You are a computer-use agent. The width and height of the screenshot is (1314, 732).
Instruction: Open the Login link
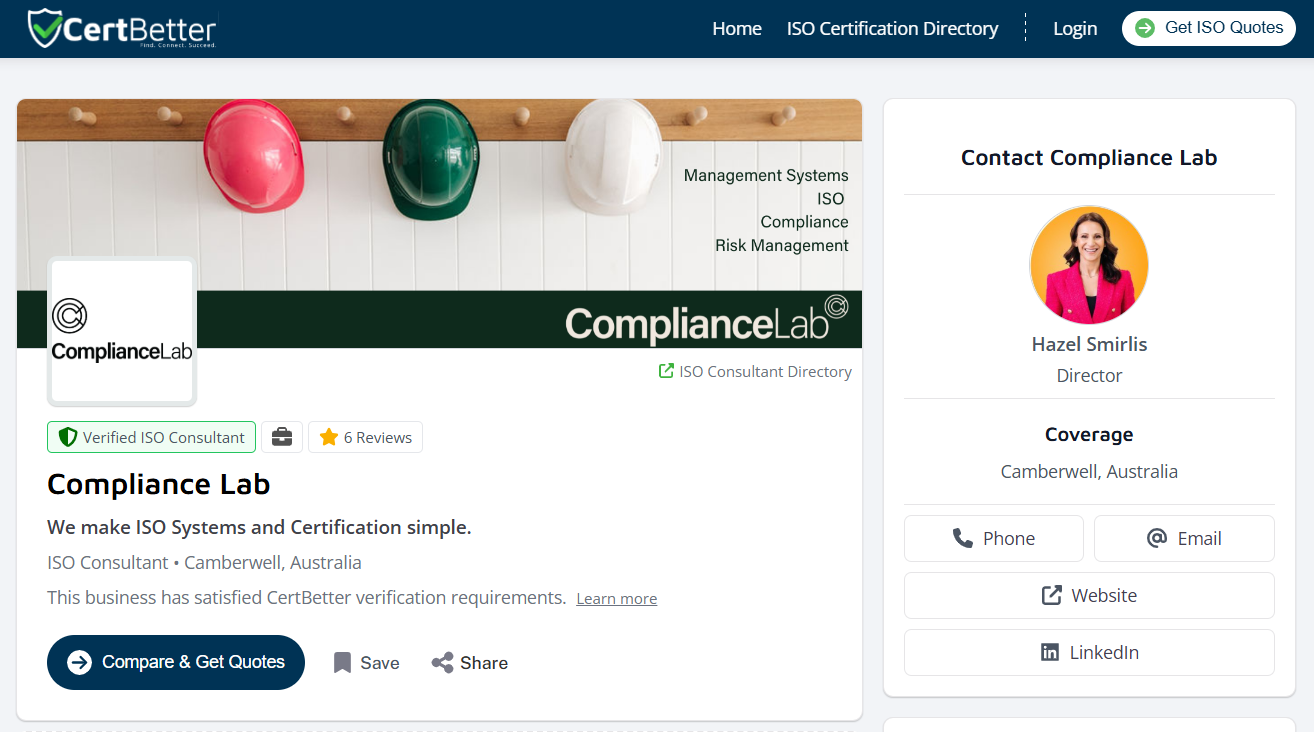tap(1075, 29)
